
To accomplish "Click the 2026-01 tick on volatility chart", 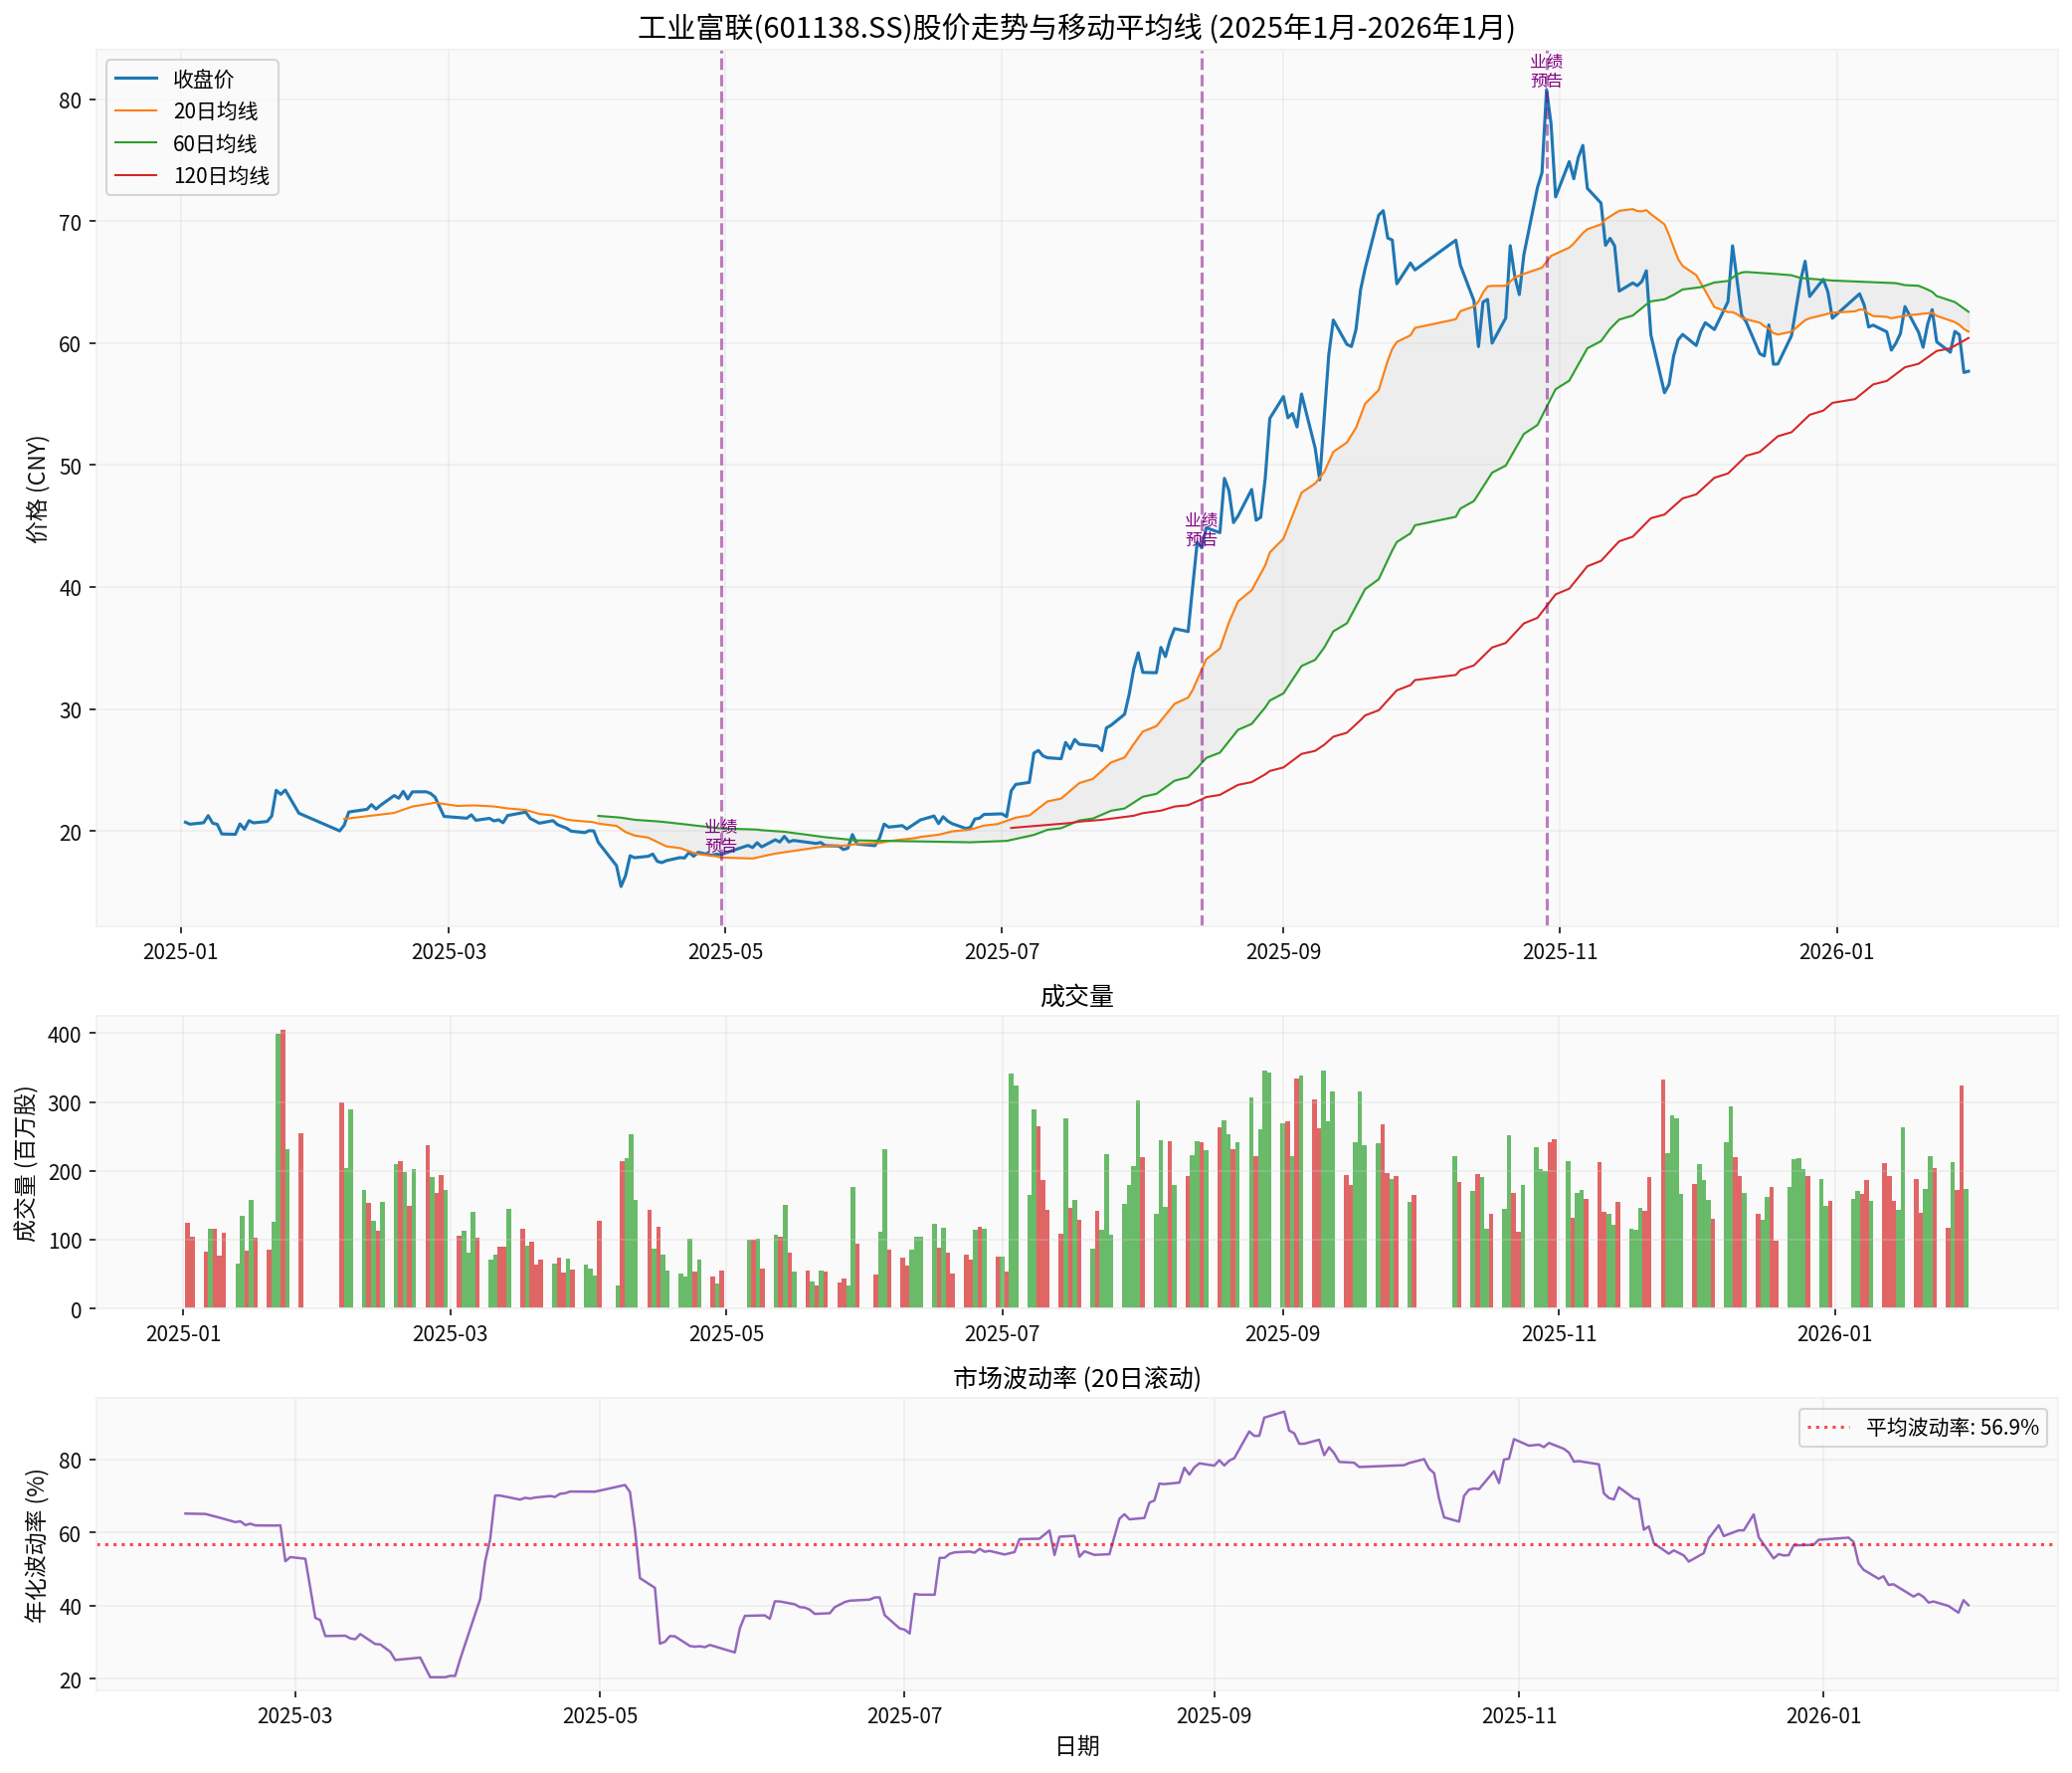I will tap(1823, 1716).
